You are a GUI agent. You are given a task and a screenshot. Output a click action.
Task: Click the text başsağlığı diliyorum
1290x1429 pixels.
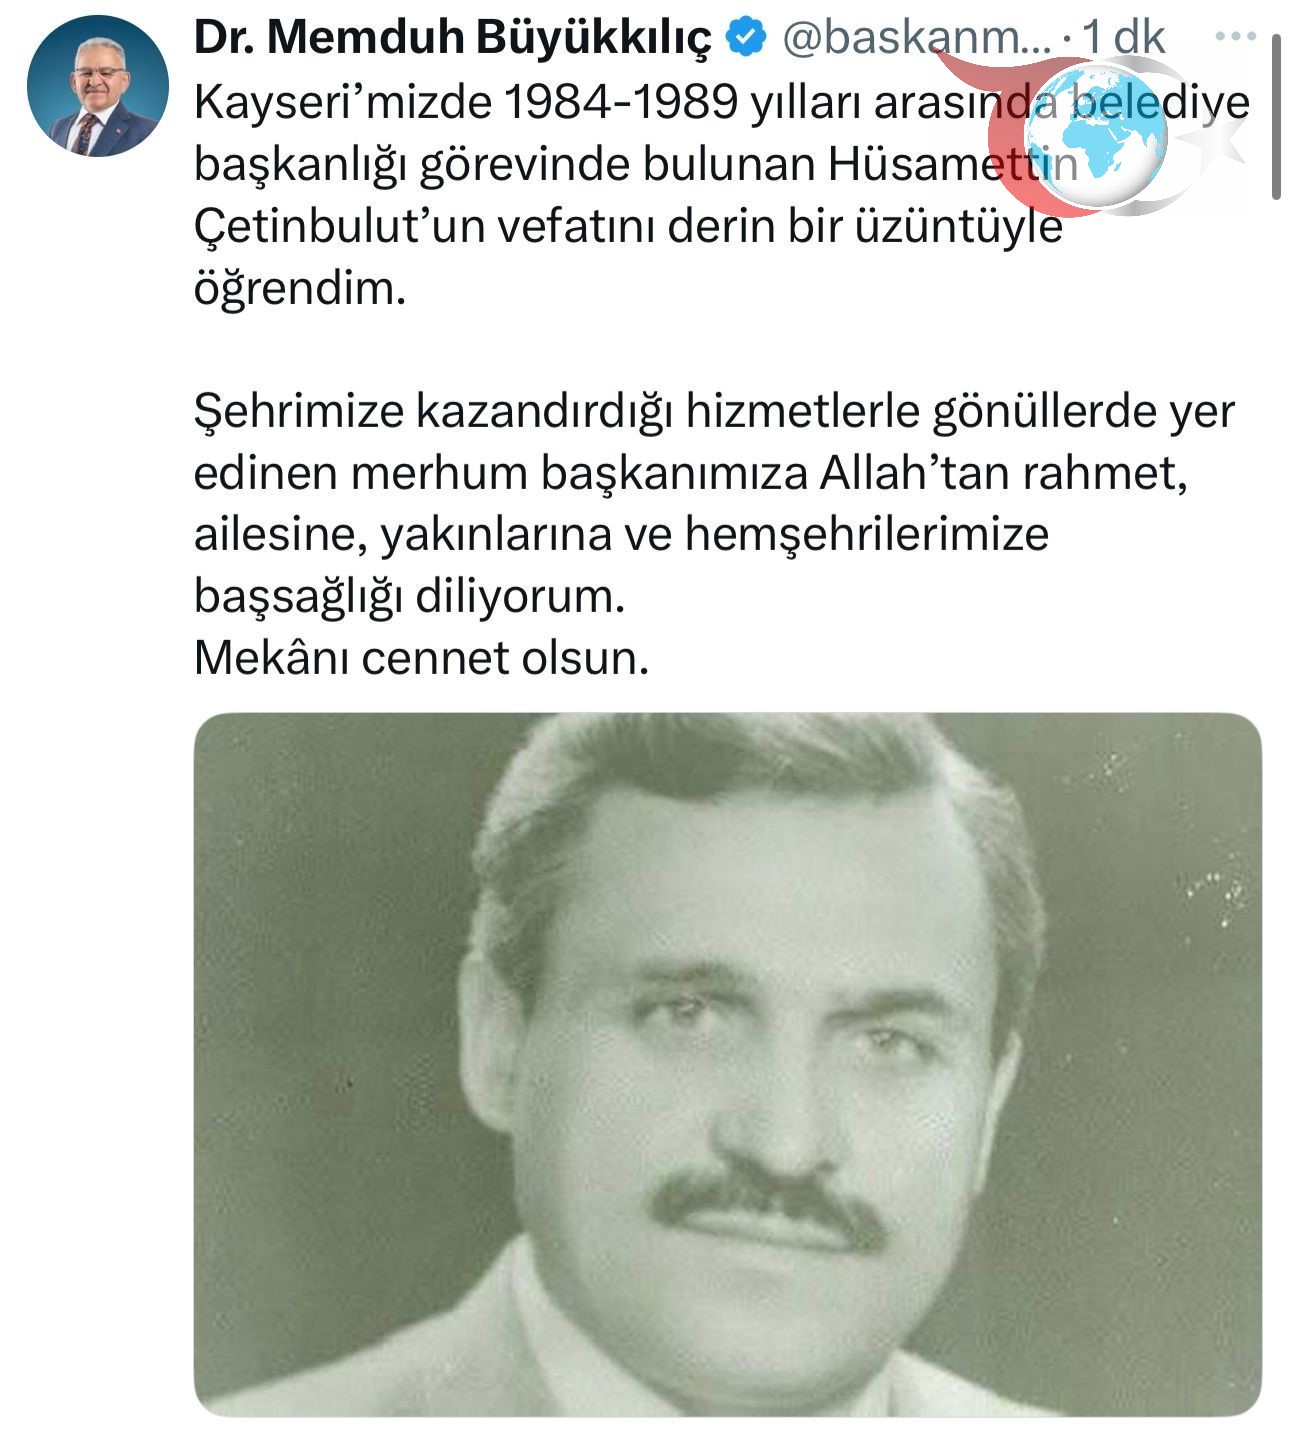tap(409, 597)
